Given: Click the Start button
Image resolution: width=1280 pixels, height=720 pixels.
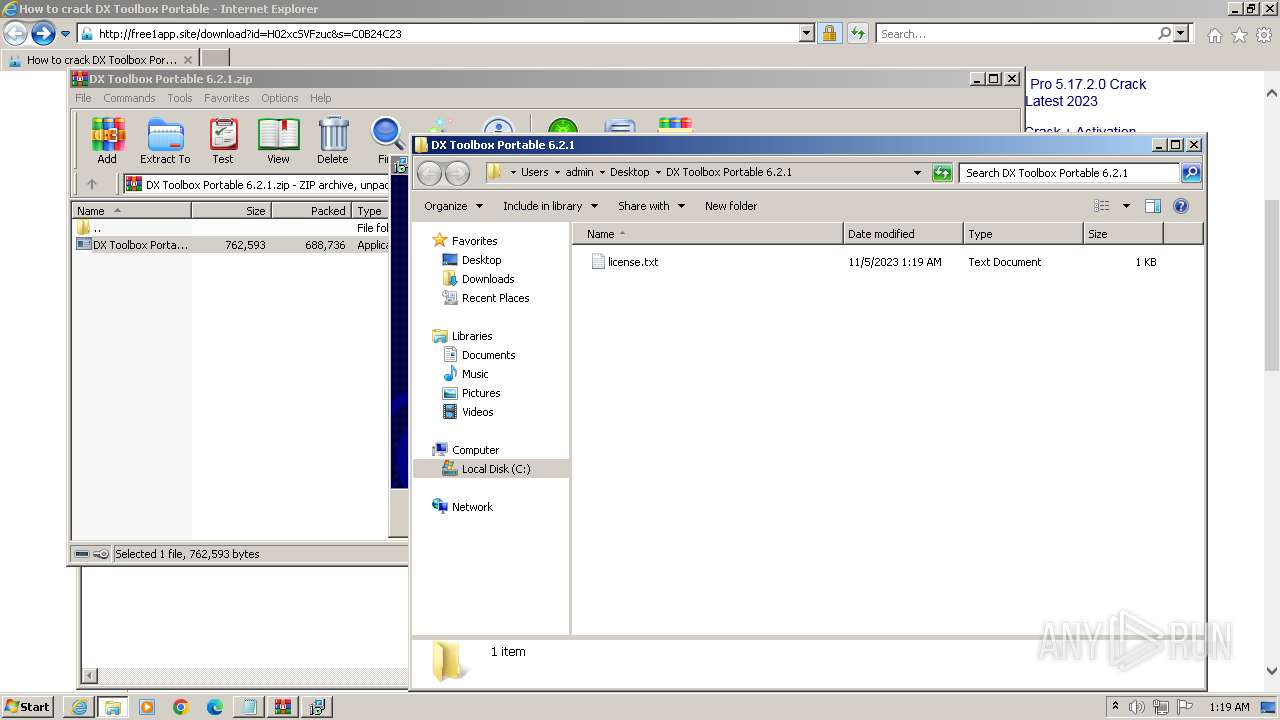Looking at the screenshot, I should tap(28, 707).
